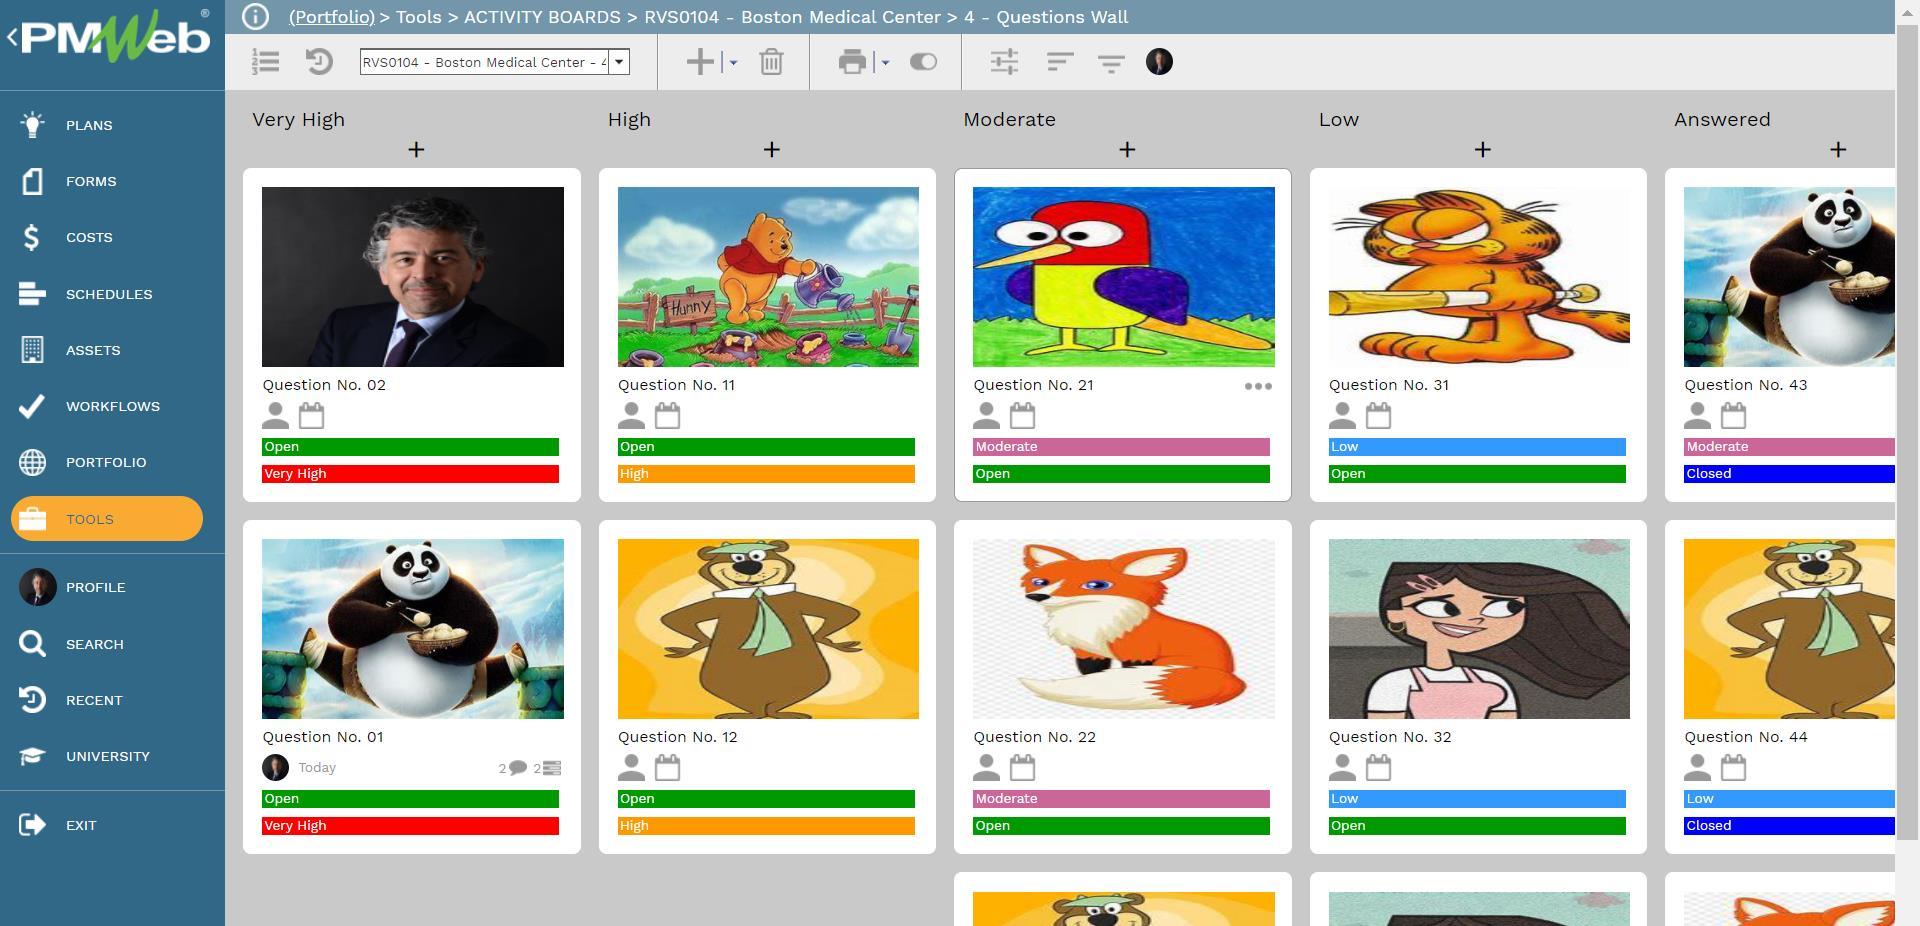Click assignee icon on Question No. 12

[x=631, y=767]
